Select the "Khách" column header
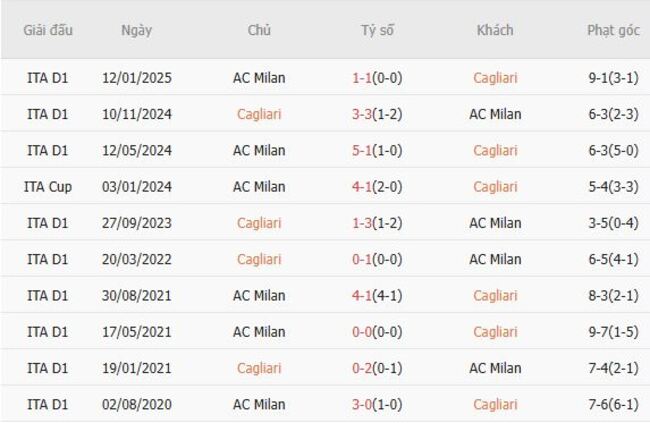The height and width of the screenshot is (423, 650). (x=495, y=30)
